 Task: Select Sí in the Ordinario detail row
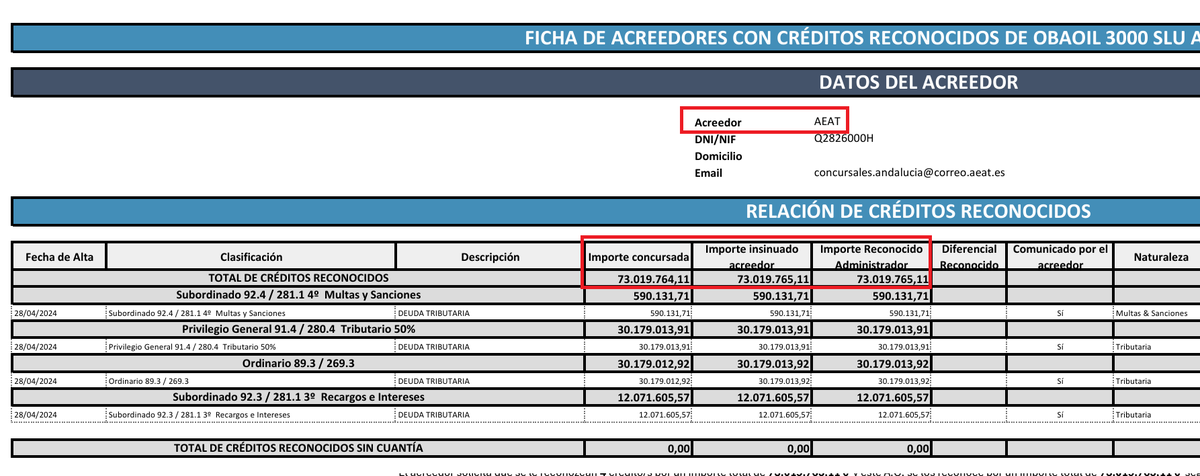[x=1059, y=381]
